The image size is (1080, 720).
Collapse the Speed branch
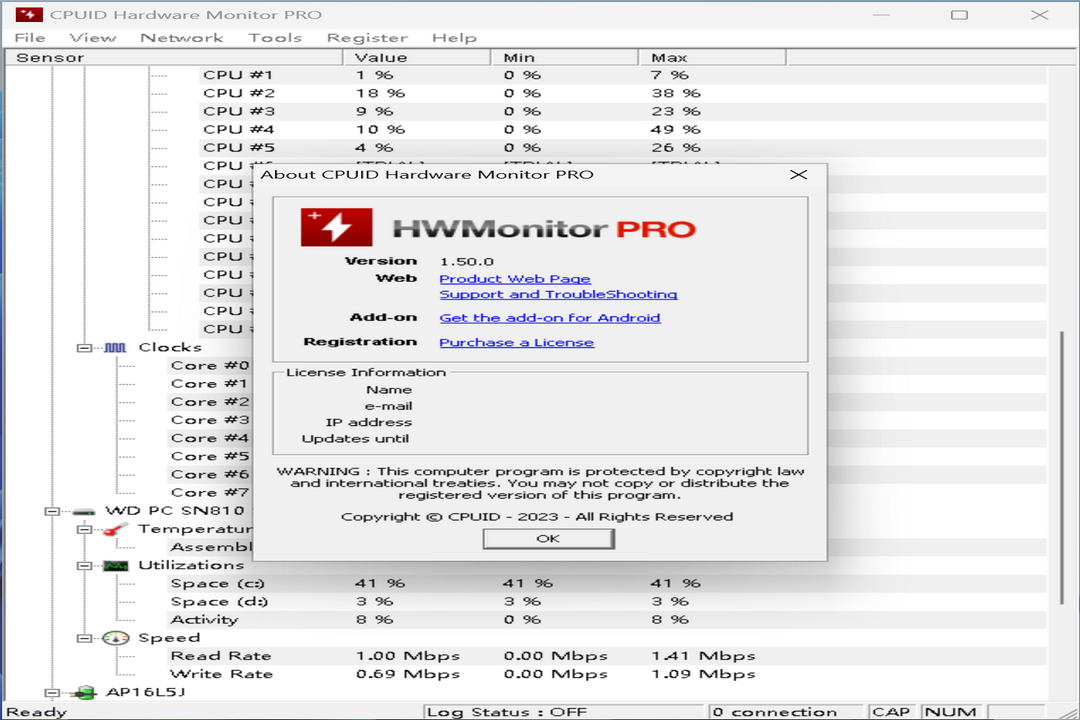click(x=84, y=637)
